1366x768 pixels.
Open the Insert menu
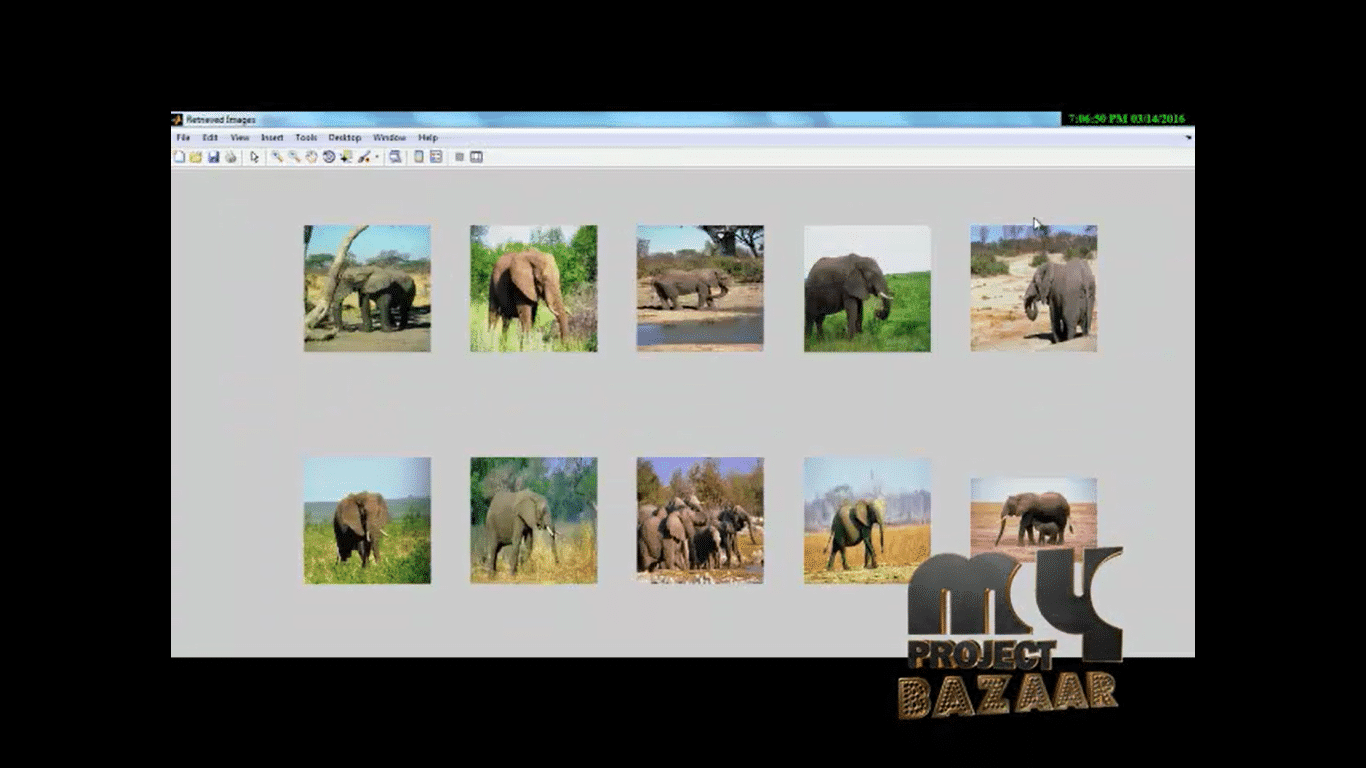pyautogui.click(x=272, y=137)
